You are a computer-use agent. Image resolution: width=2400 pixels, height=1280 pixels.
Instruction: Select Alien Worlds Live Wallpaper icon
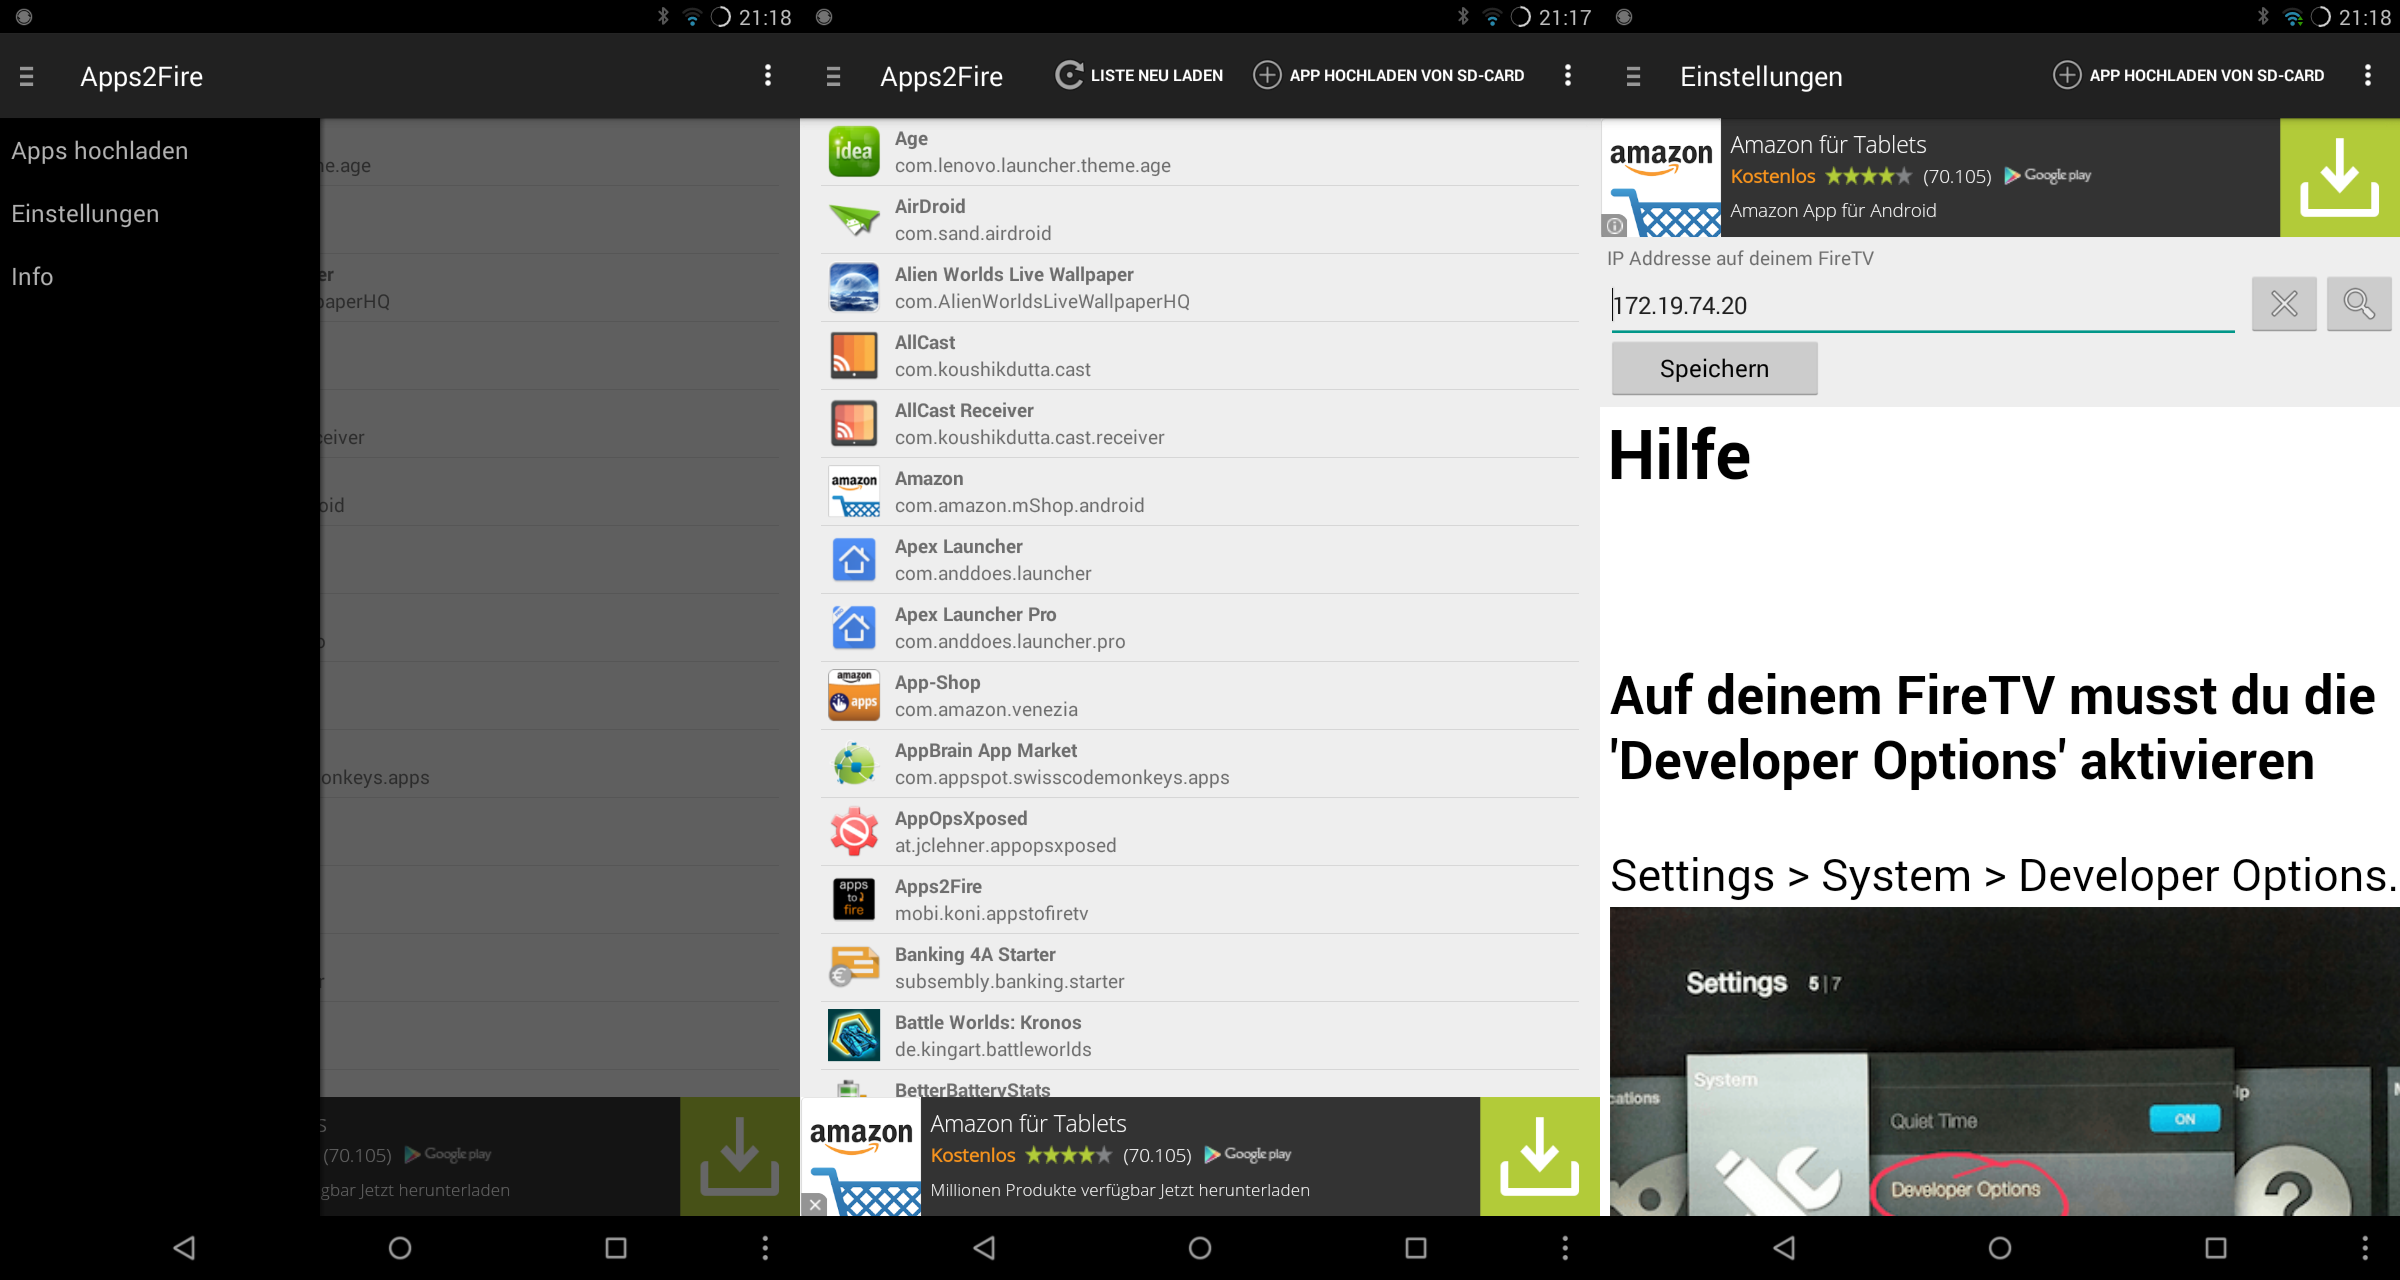click(x=854, y=288)
